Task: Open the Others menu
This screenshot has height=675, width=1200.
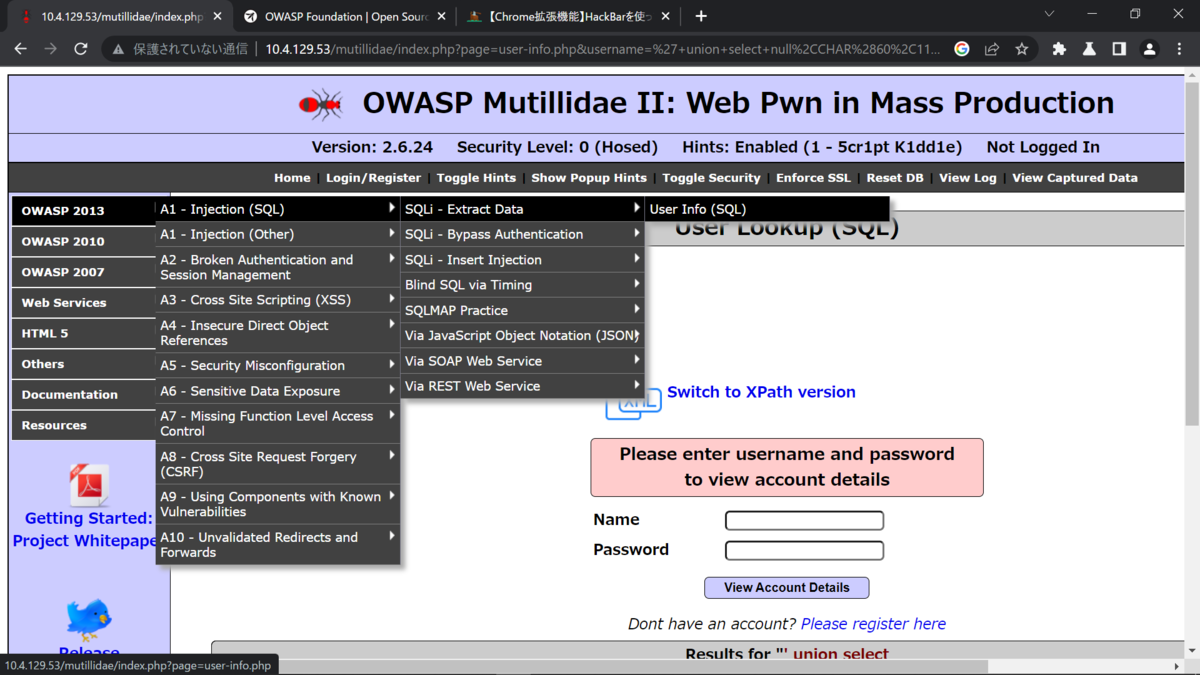Action: (x=84, y=364)
